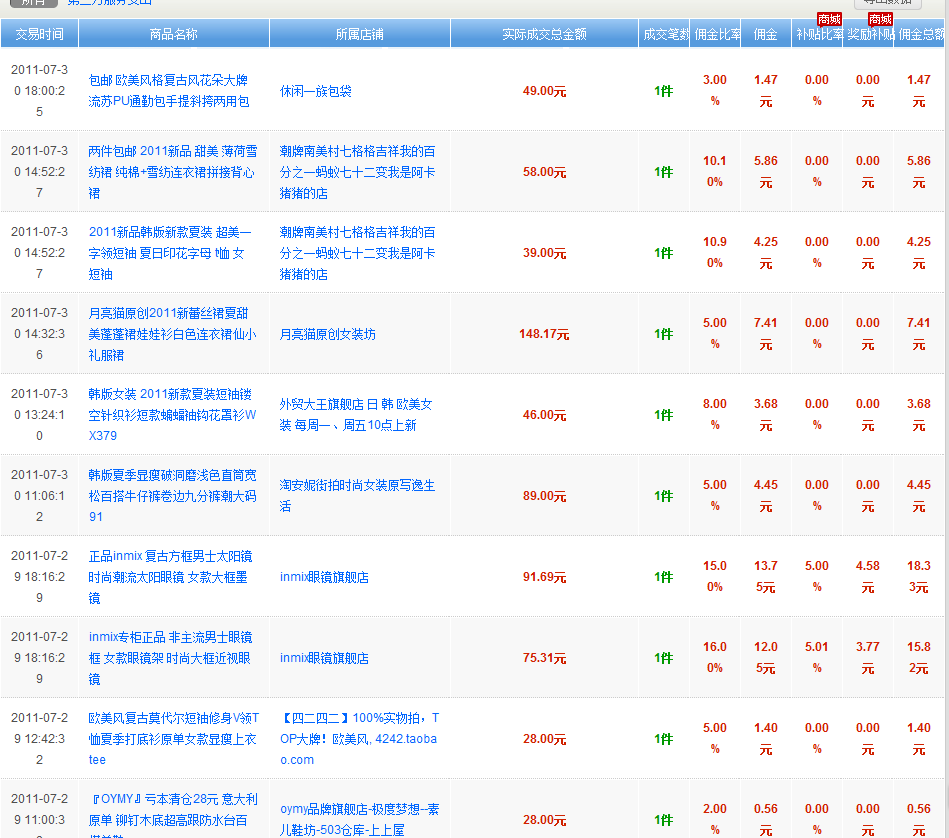949x838 pixels.
Task: Open 潮牌南美村 shop link in 39.00元 row
Action: pos(357,253)
